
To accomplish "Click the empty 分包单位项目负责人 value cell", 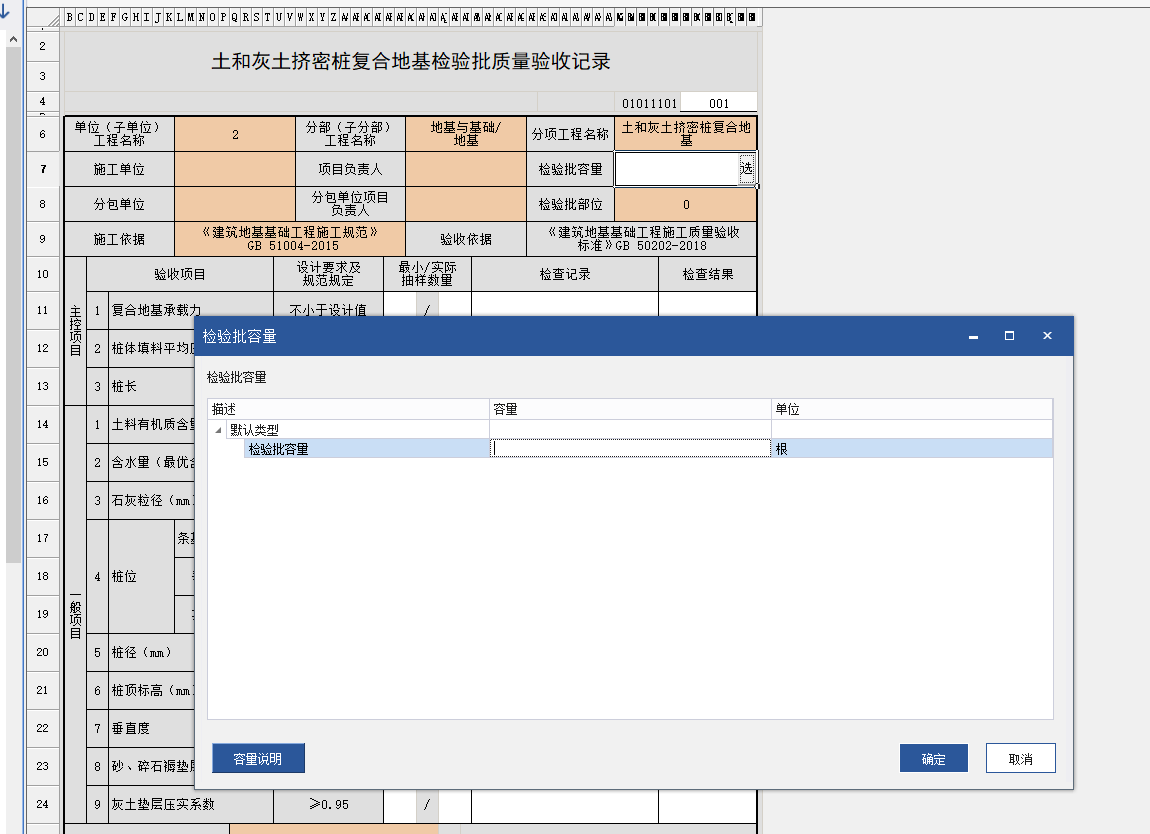I will (466, 204).
